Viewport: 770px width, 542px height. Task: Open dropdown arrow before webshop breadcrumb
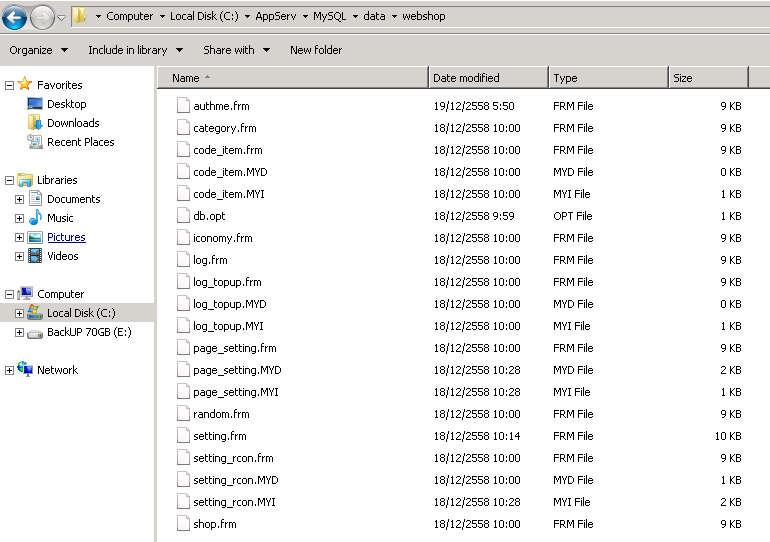(x=394, y=17)
